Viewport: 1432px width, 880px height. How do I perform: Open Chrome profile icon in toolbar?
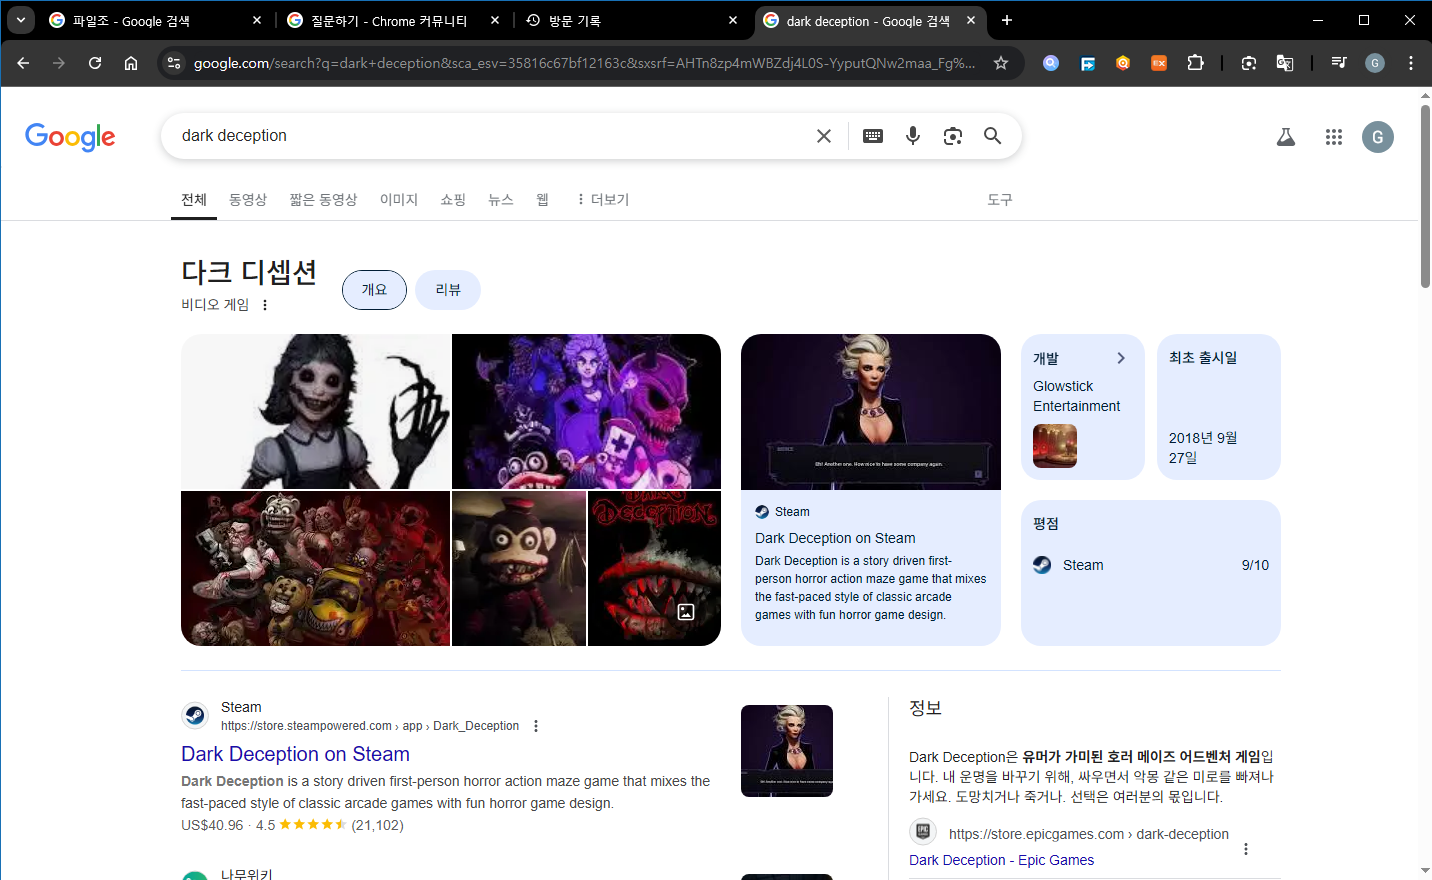1375,63
